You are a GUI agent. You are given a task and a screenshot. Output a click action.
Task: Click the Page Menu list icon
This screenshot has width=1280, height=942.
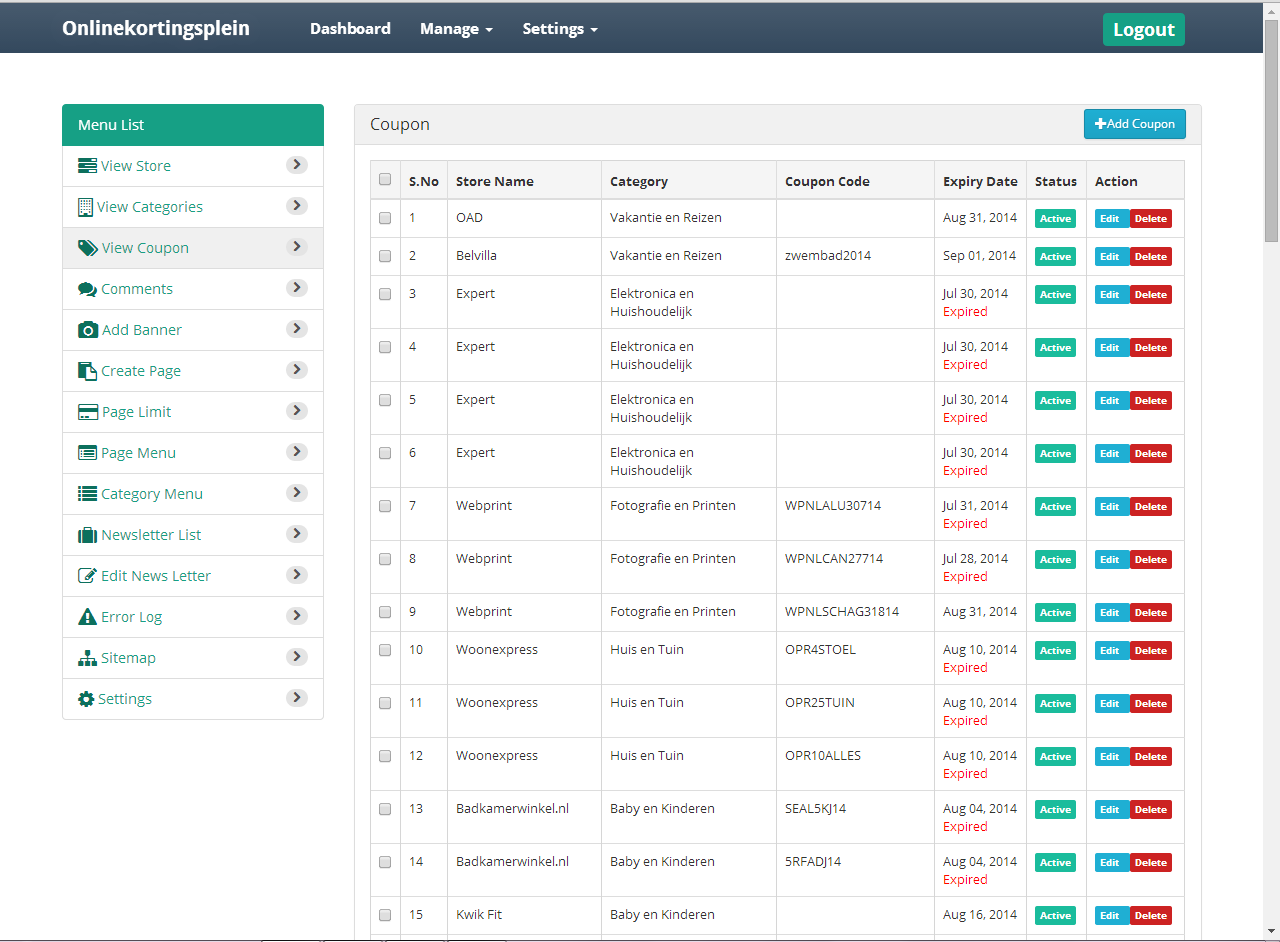87,453
